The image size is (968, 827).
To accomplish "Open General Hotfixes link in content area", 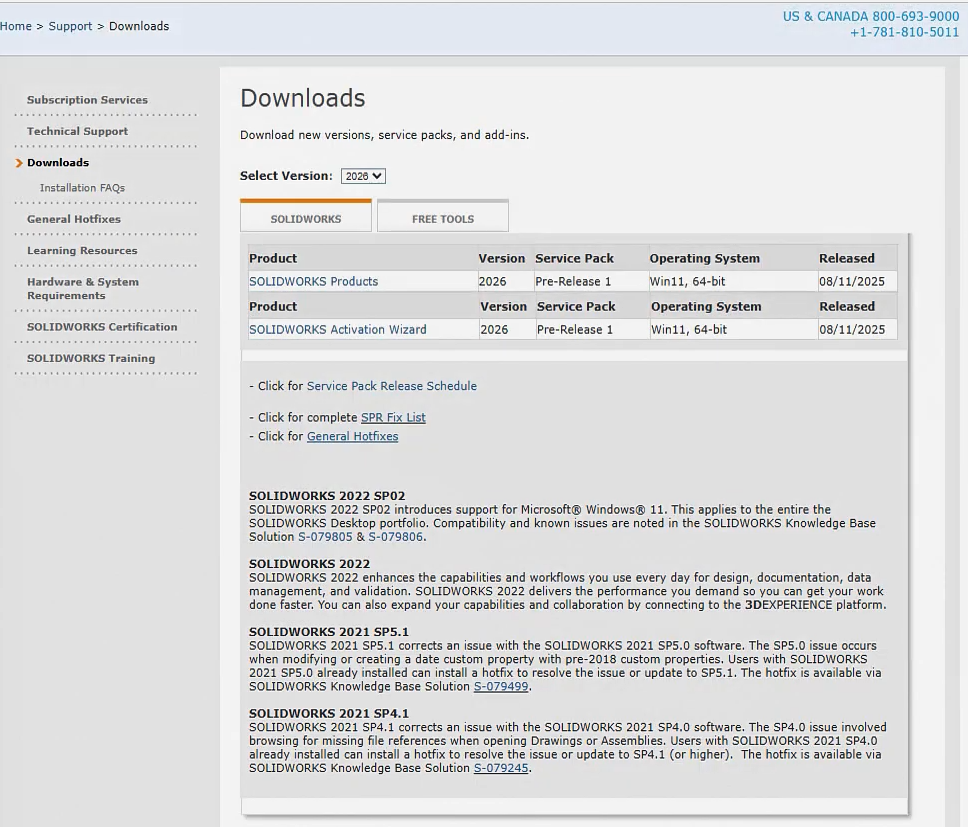I will [x=352, y=437].
